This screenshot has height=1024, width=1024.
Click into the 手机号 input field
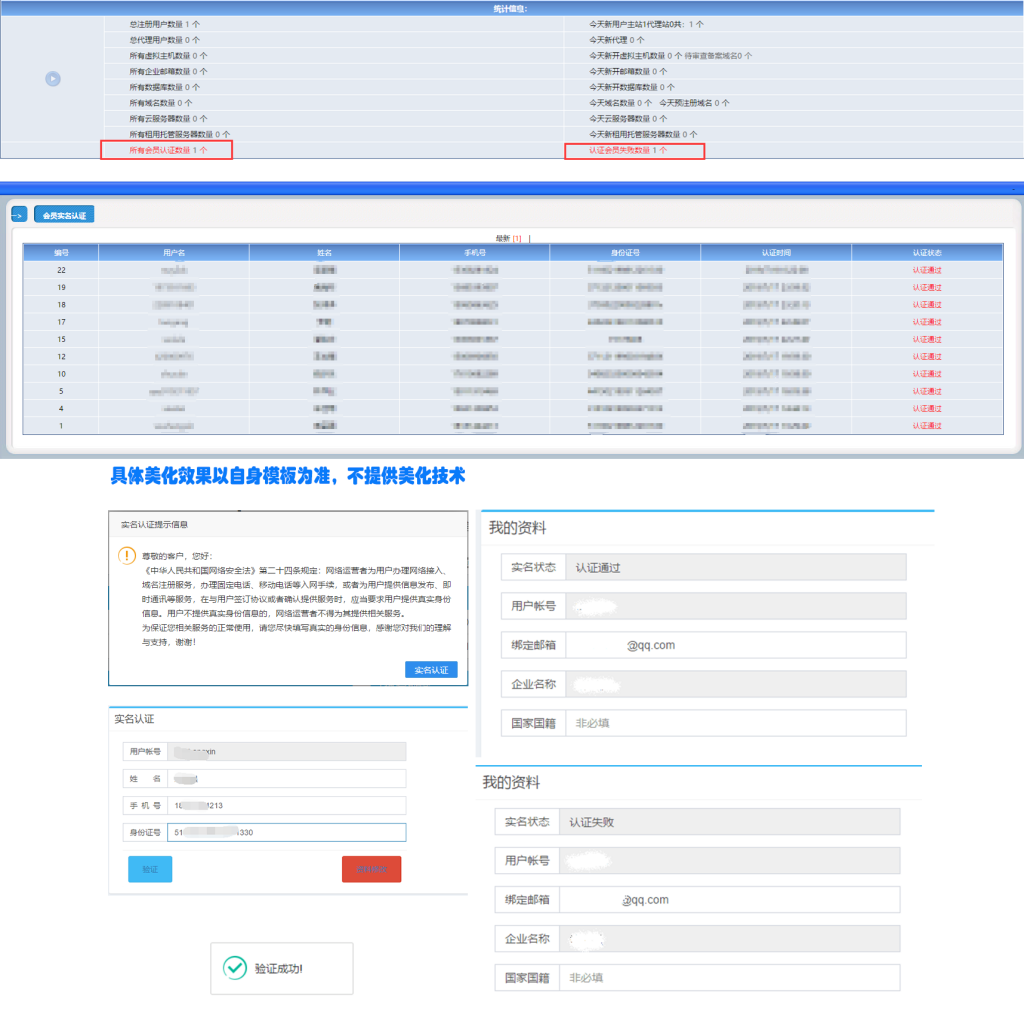point(286,806)
